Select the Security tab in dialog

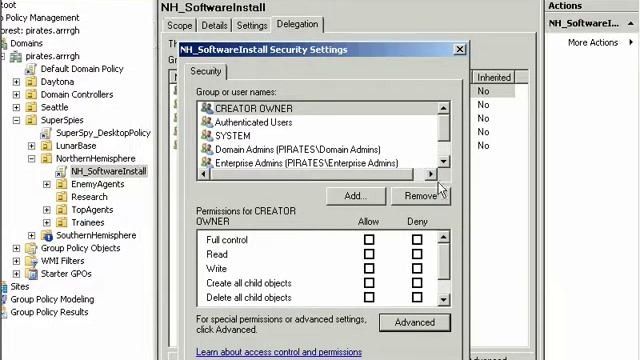pyautogui.click(x=205, y=71)
